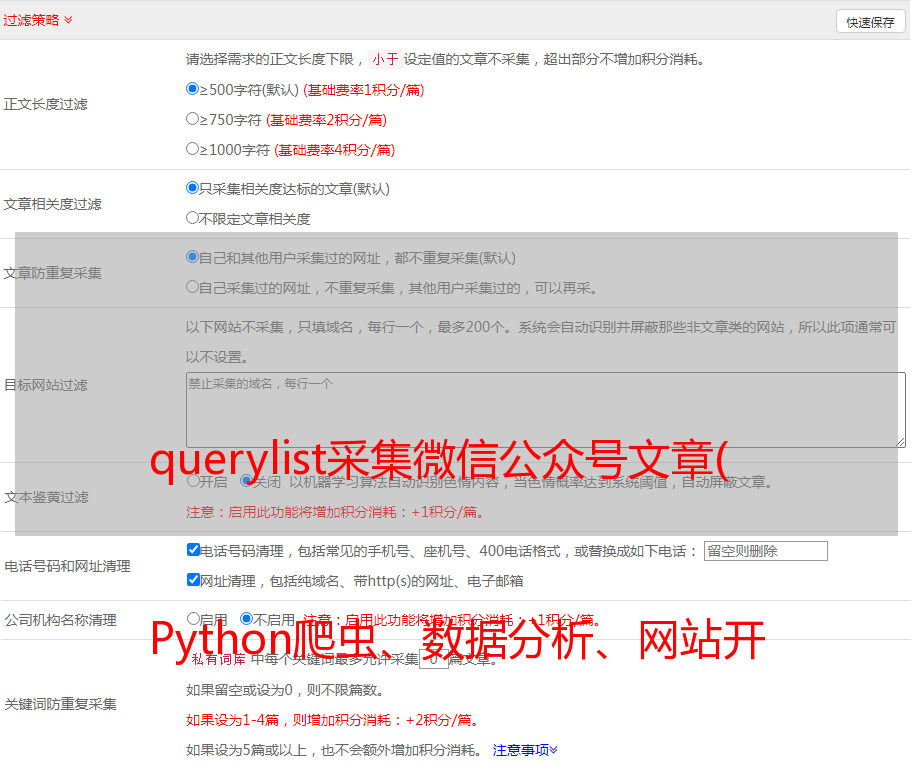Click the 文本鉴黄过滤 label
The height and width of the screenshot is (768, 912).
46,497
